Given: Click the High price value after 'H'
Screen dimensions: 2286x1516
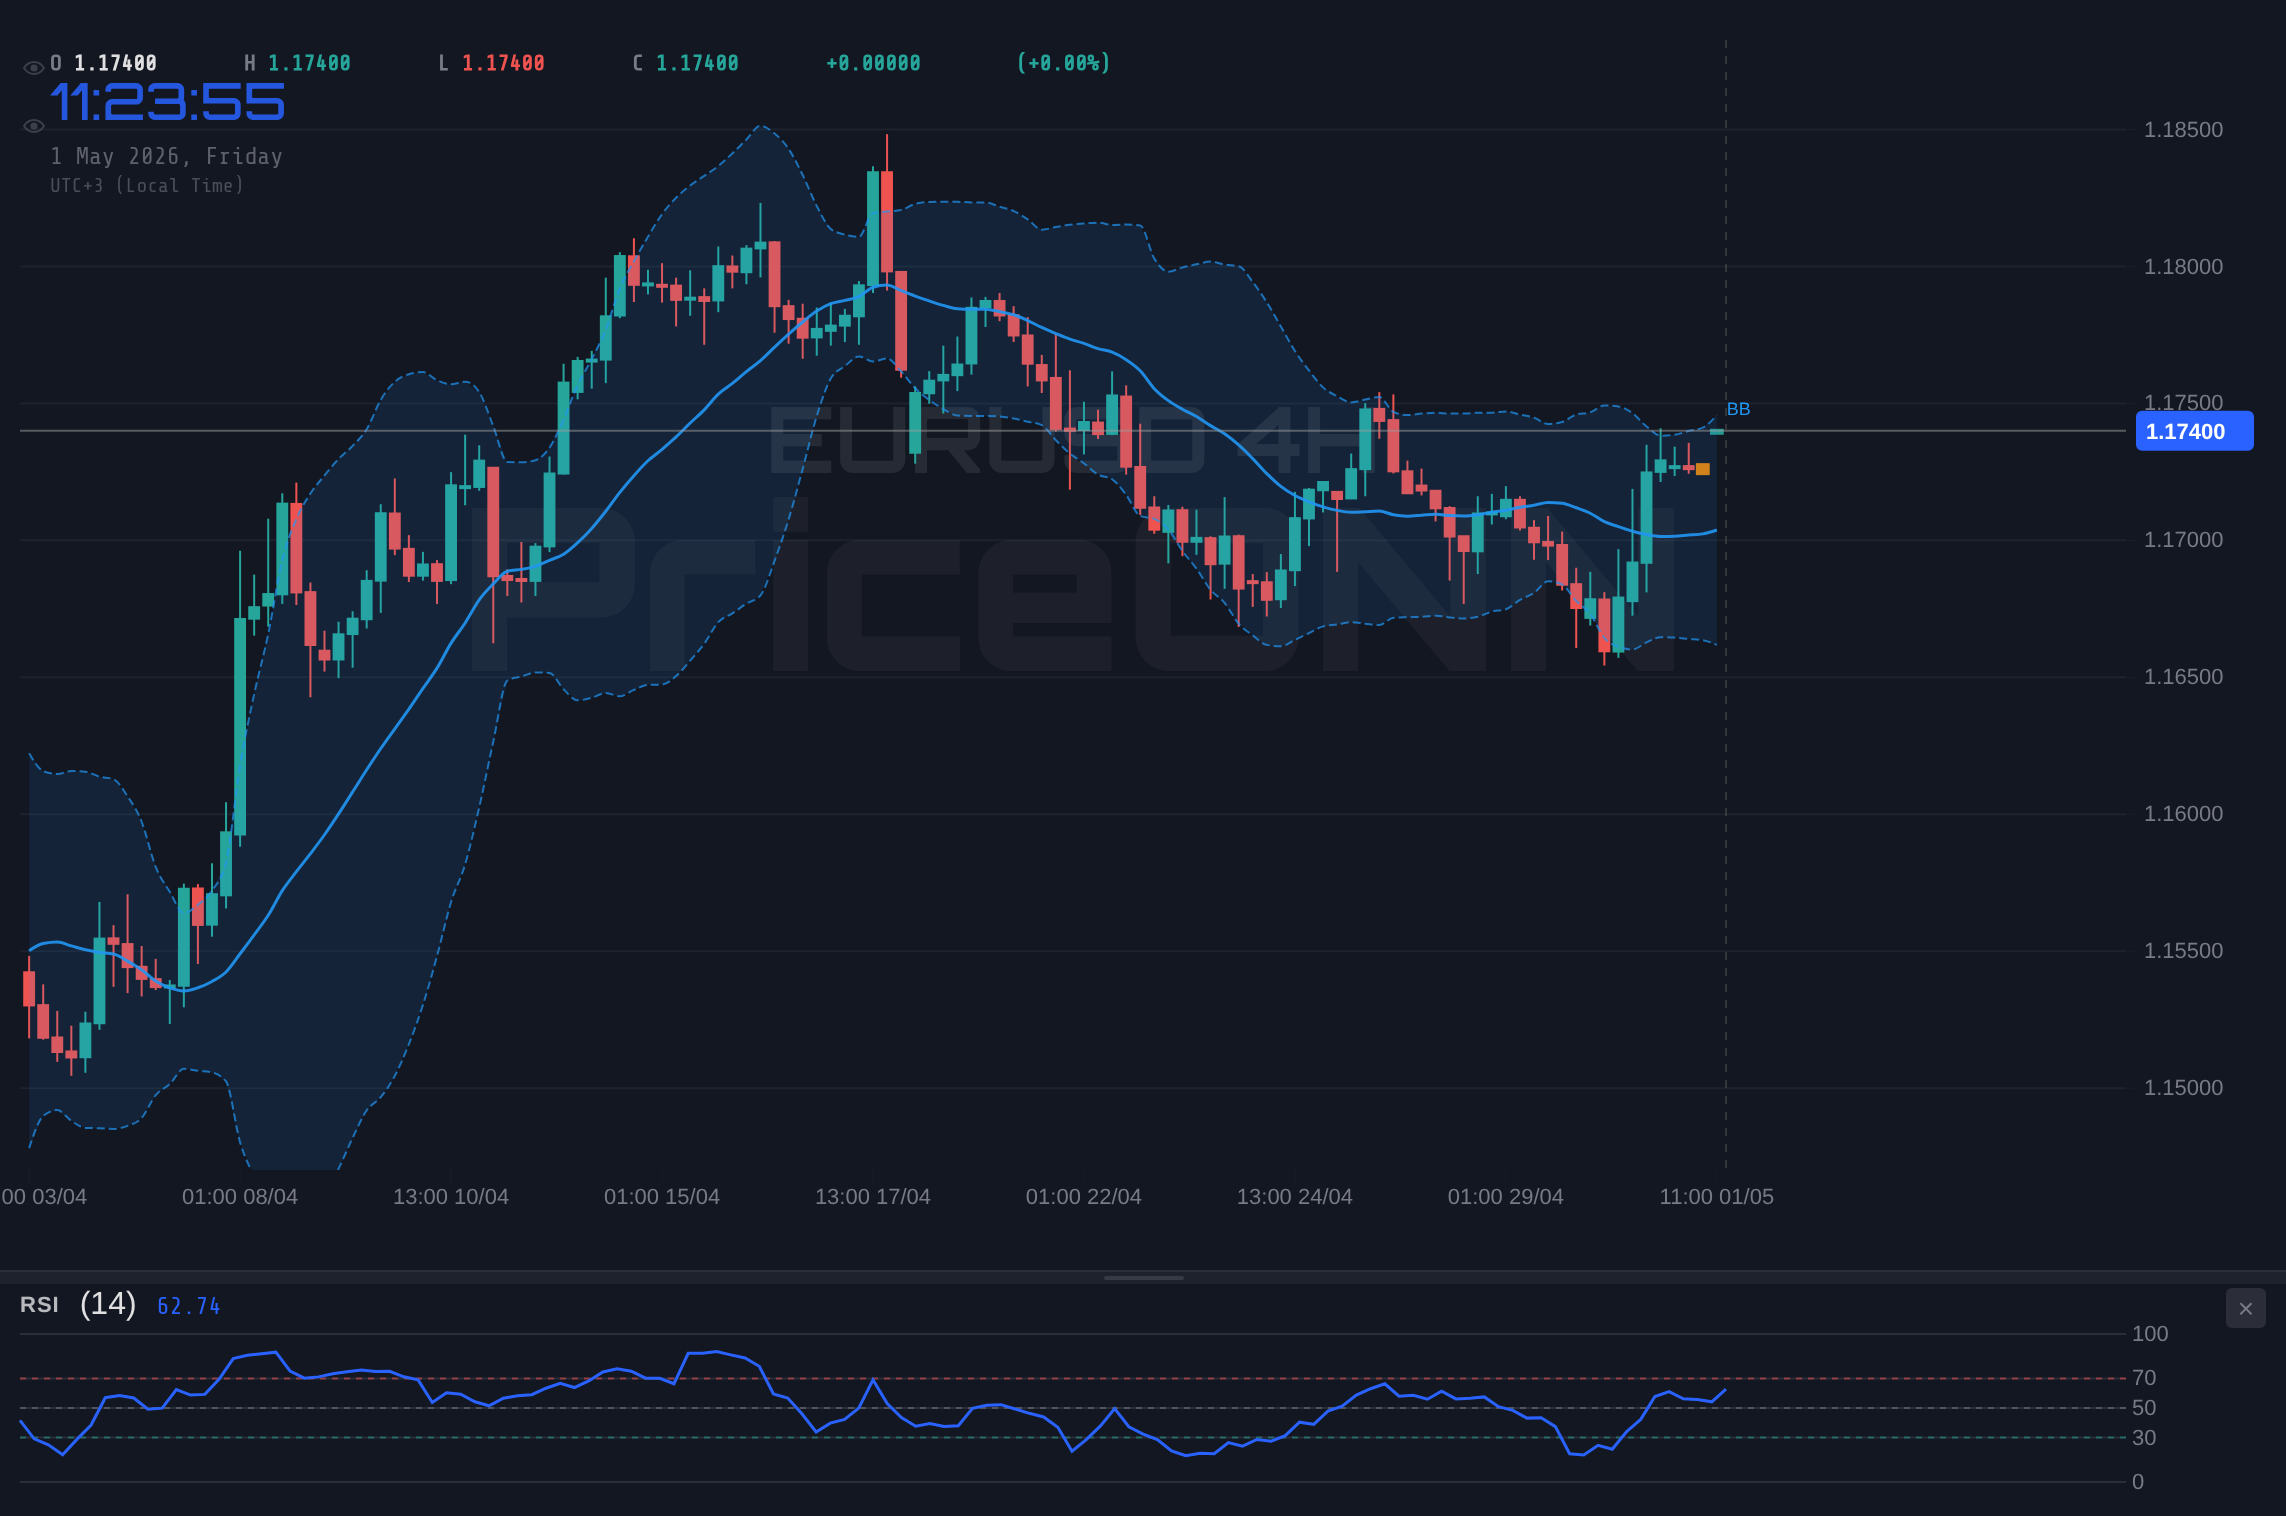Looking at the screenshot, I should tap(309, 64).
